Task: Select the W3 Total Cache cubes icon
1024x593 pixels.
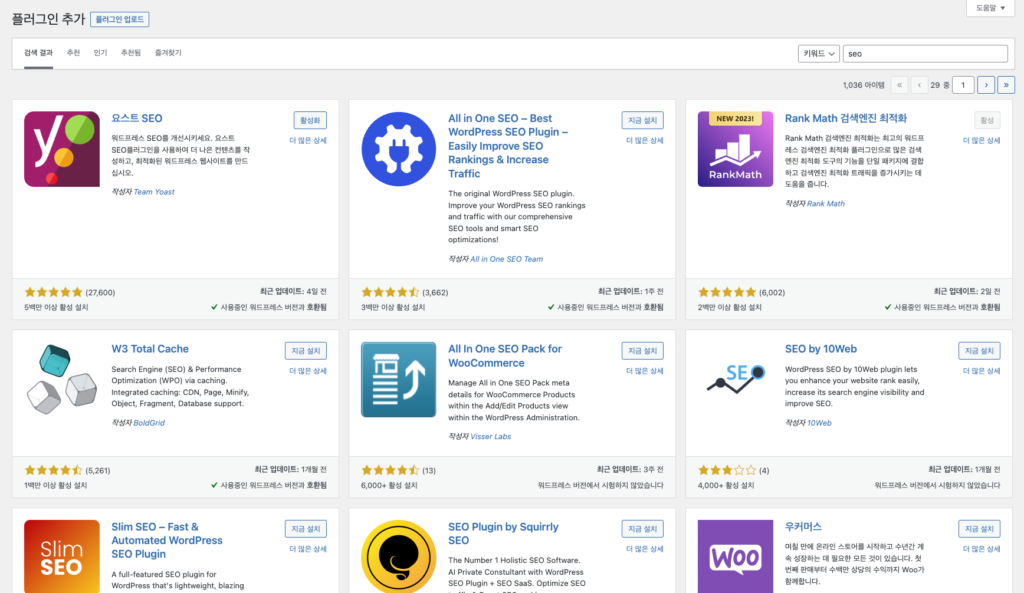Action: click(62, 379)
